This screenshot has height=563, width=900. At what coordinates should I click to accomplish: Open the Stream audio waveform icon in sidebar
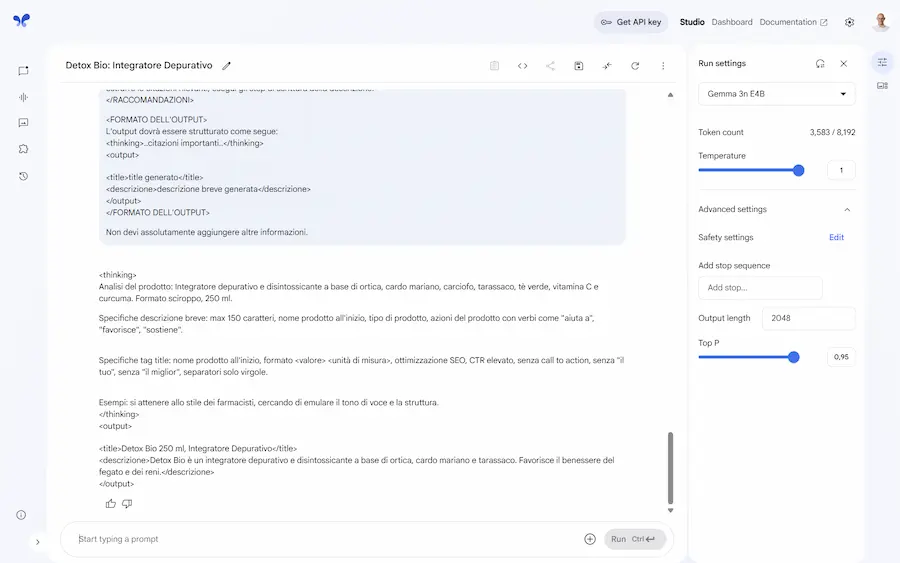(x=23, y=98)
